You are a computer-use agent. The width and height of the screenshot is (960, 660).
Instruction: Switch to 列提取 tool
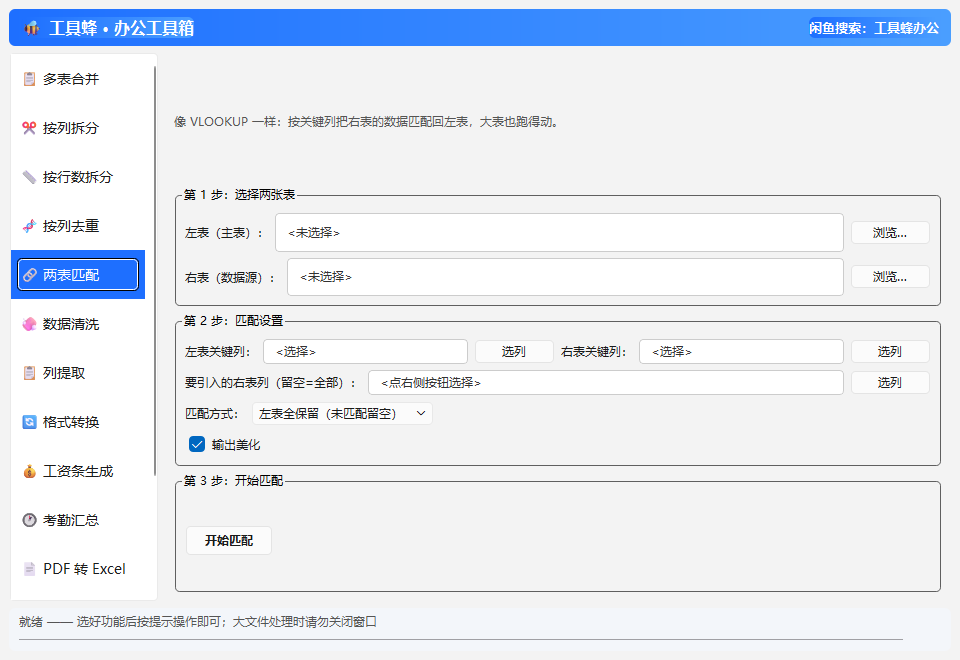(x=78, y=373)
